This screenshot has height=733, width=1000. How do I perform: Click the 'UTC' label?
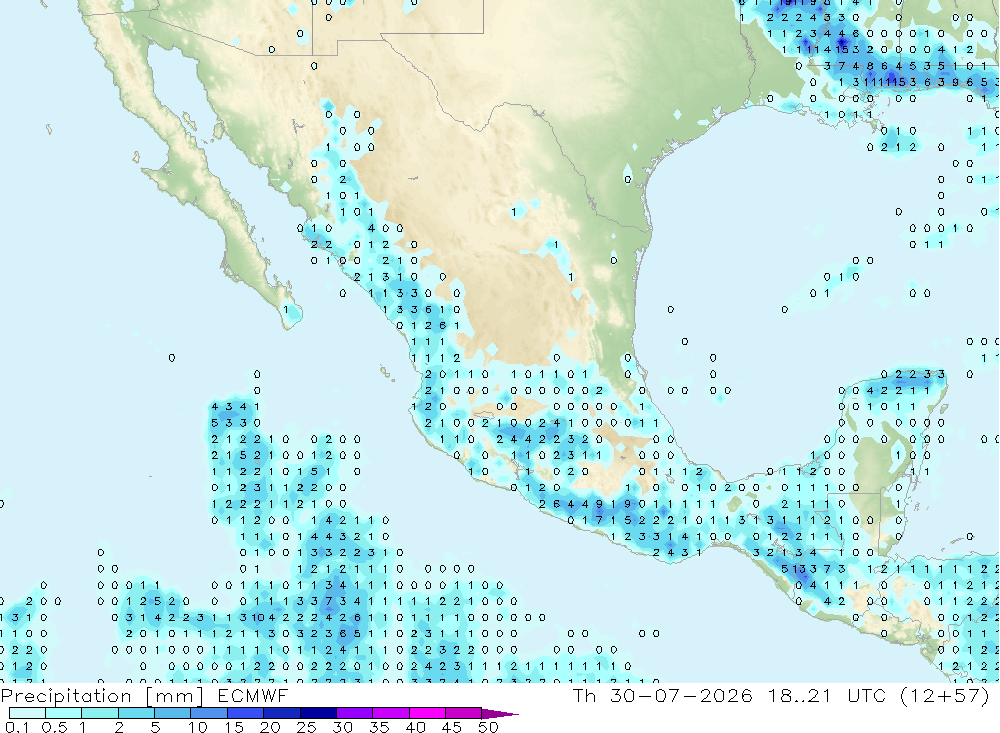(867, 695)
